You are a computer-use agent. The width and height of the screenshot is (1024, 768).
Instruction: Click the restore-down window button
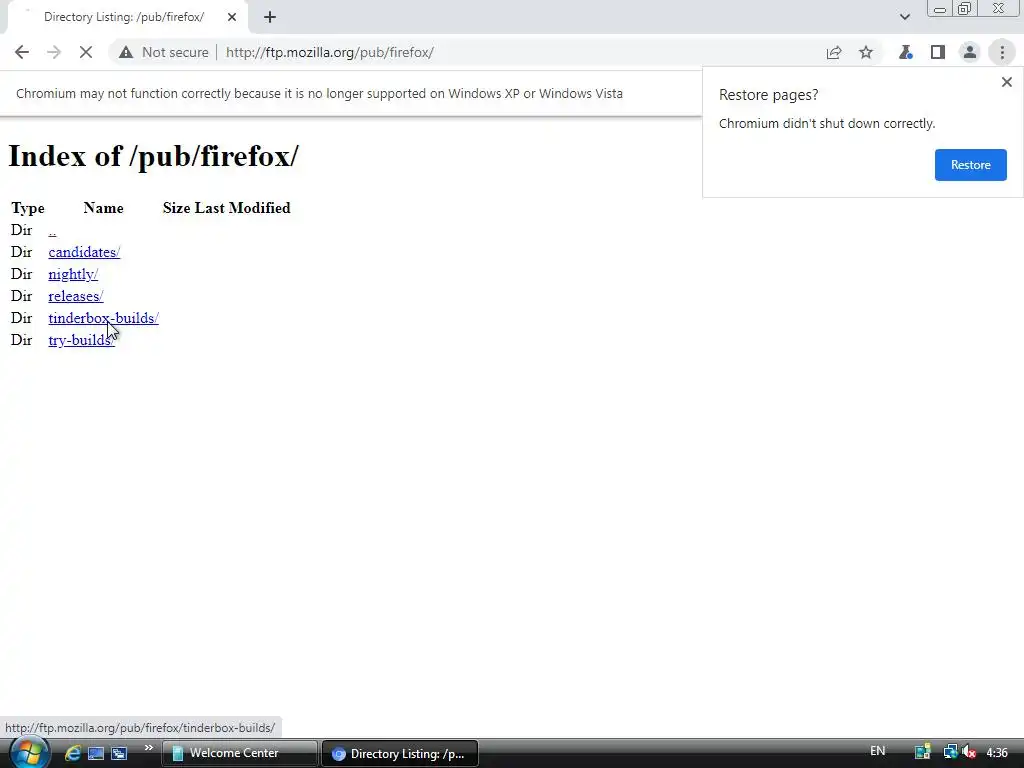click(964, 9)
